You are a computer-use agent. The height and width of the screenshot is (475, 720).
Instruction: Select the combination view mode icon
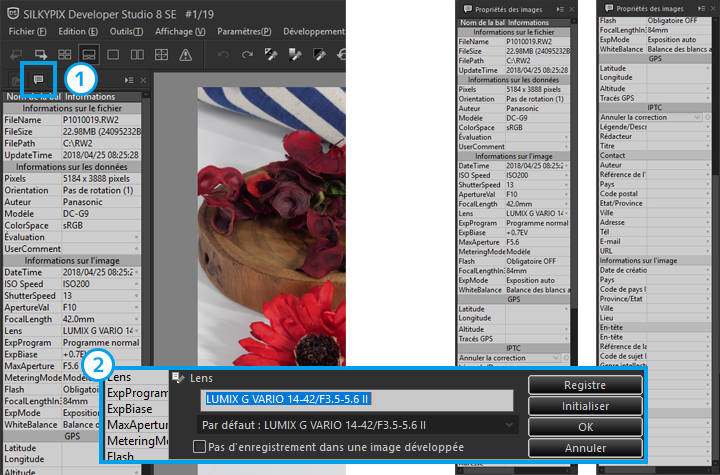click(x=89, y=53)
